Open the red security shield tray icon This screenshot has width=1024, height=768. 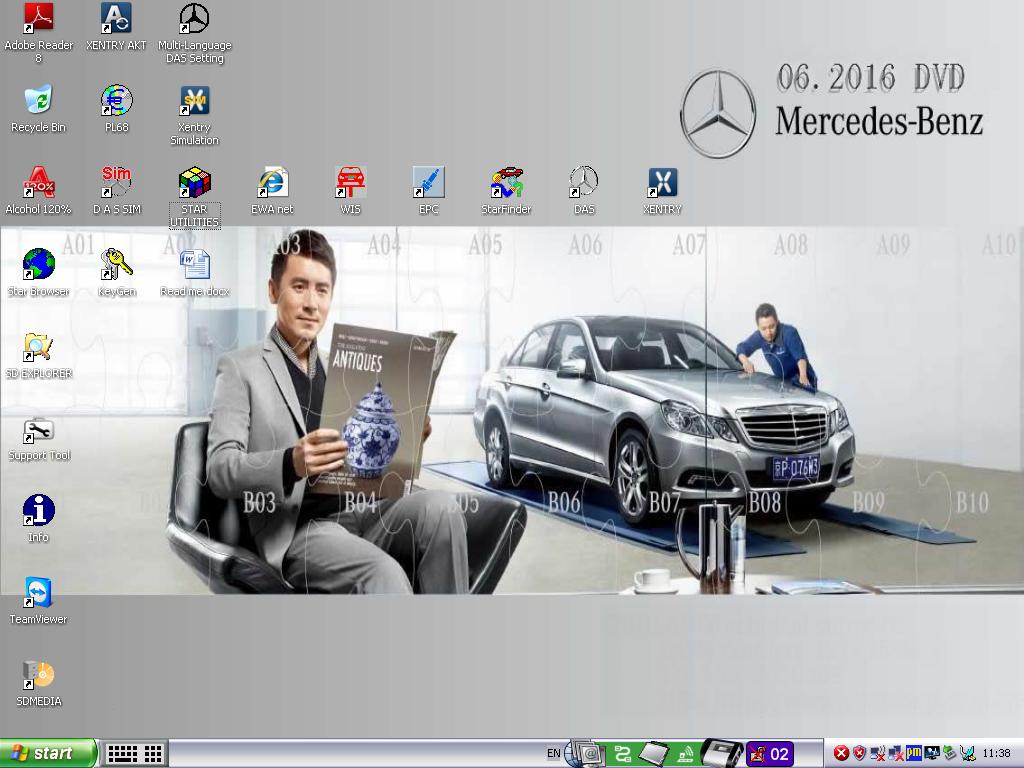(859, 754)
